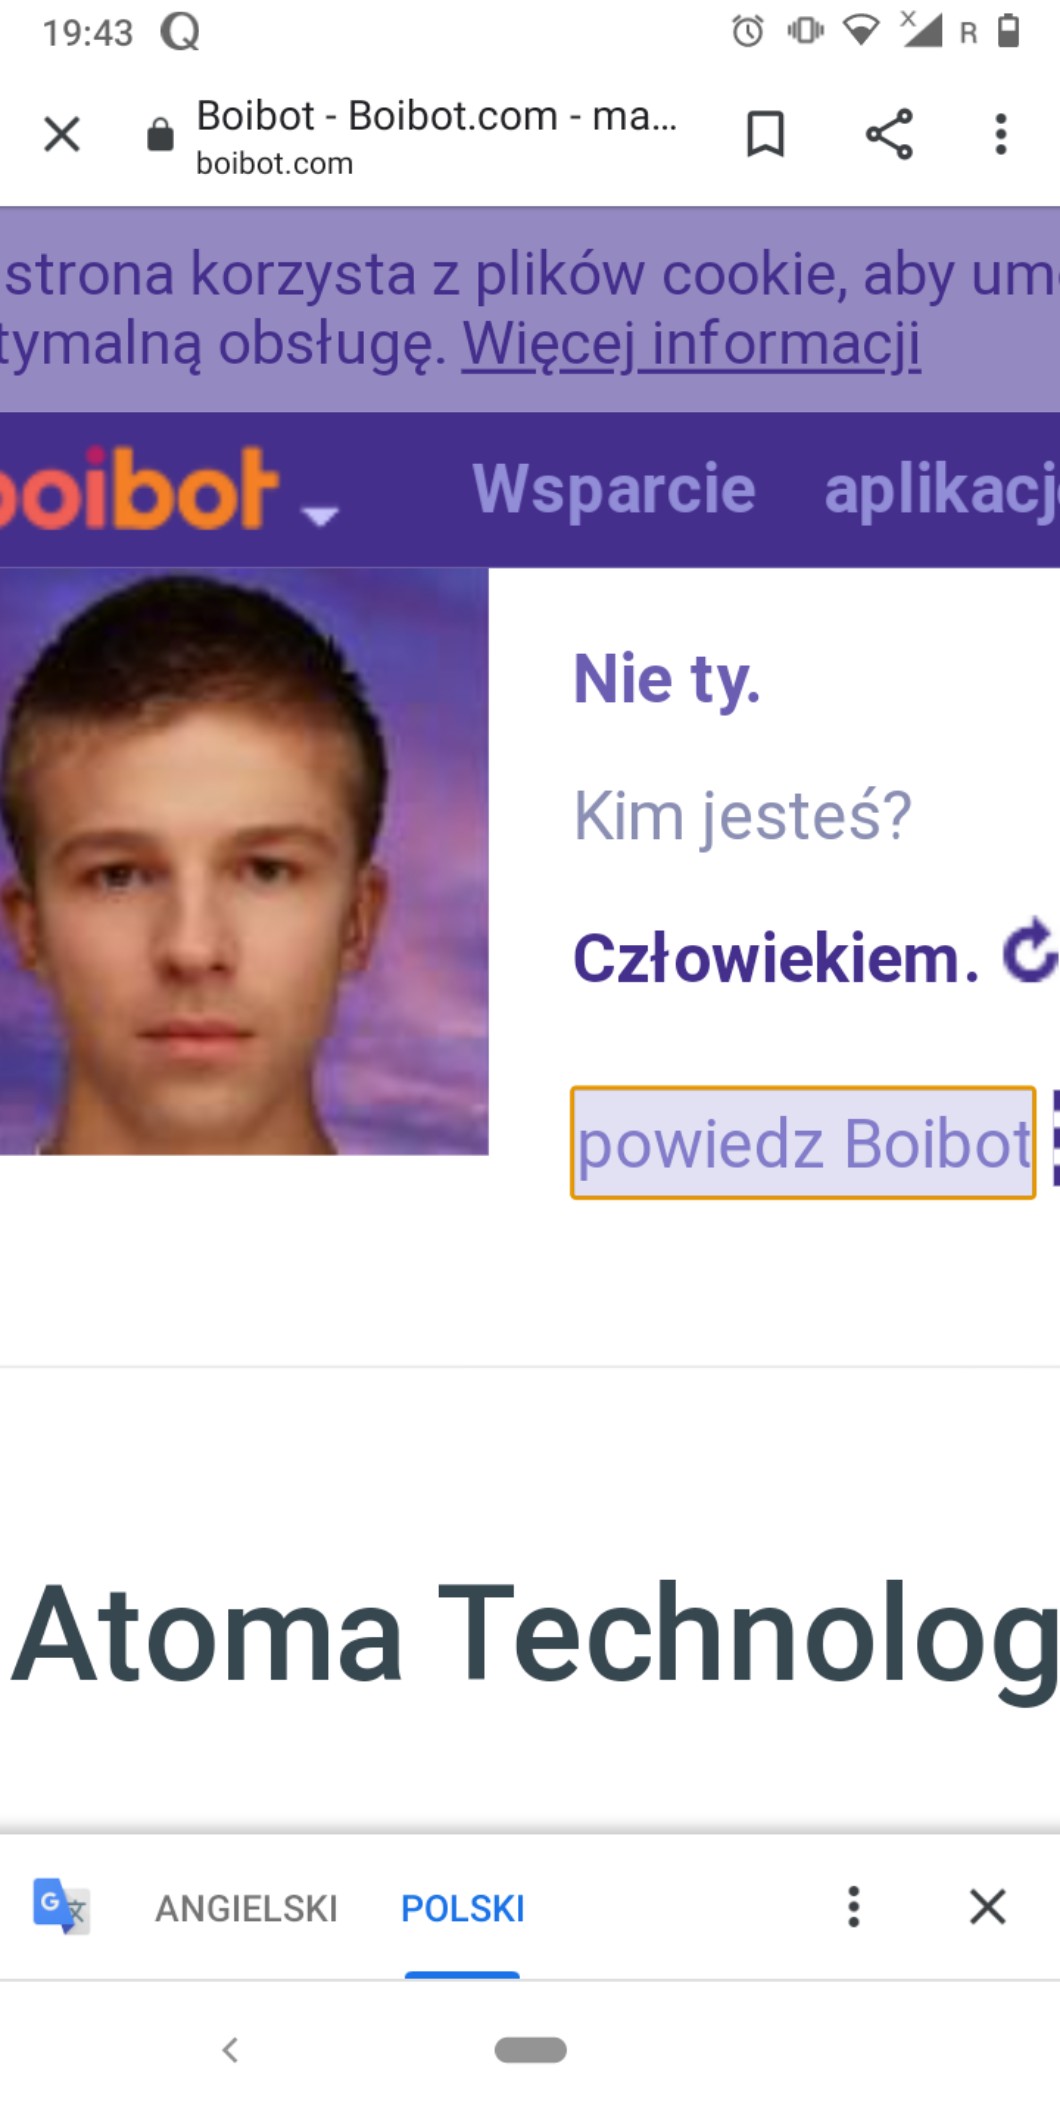Tap the Android home pill button
This screenshot has height=2120, width=1060.
tap(531, 2050)
